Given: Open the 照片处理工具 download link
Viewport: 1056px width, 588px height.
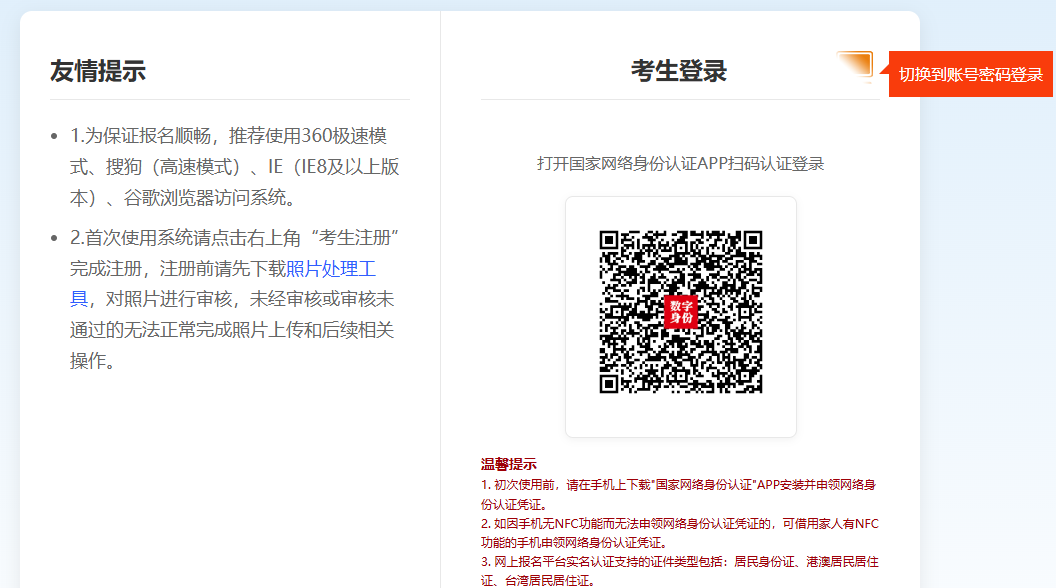Looking at the screenshot, I should click(x=331, y=269).
